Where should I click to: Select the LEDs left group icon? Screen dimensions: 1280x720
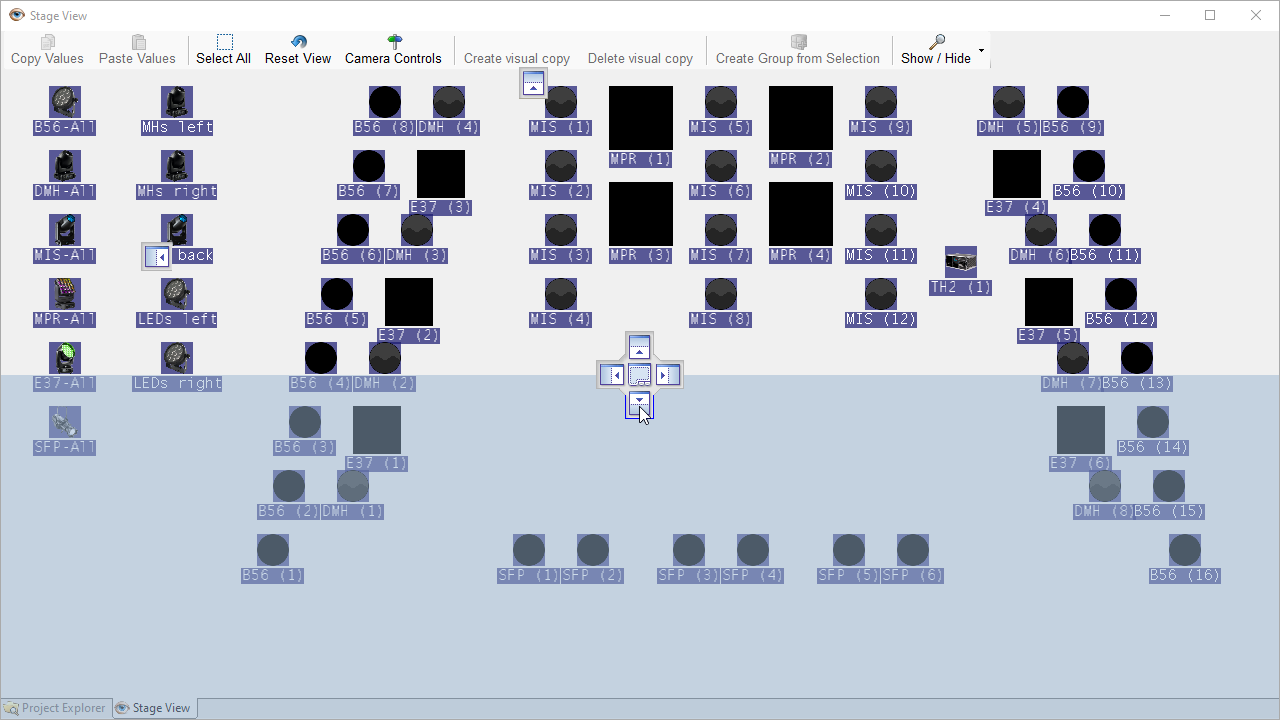click(x=177, y=294)
